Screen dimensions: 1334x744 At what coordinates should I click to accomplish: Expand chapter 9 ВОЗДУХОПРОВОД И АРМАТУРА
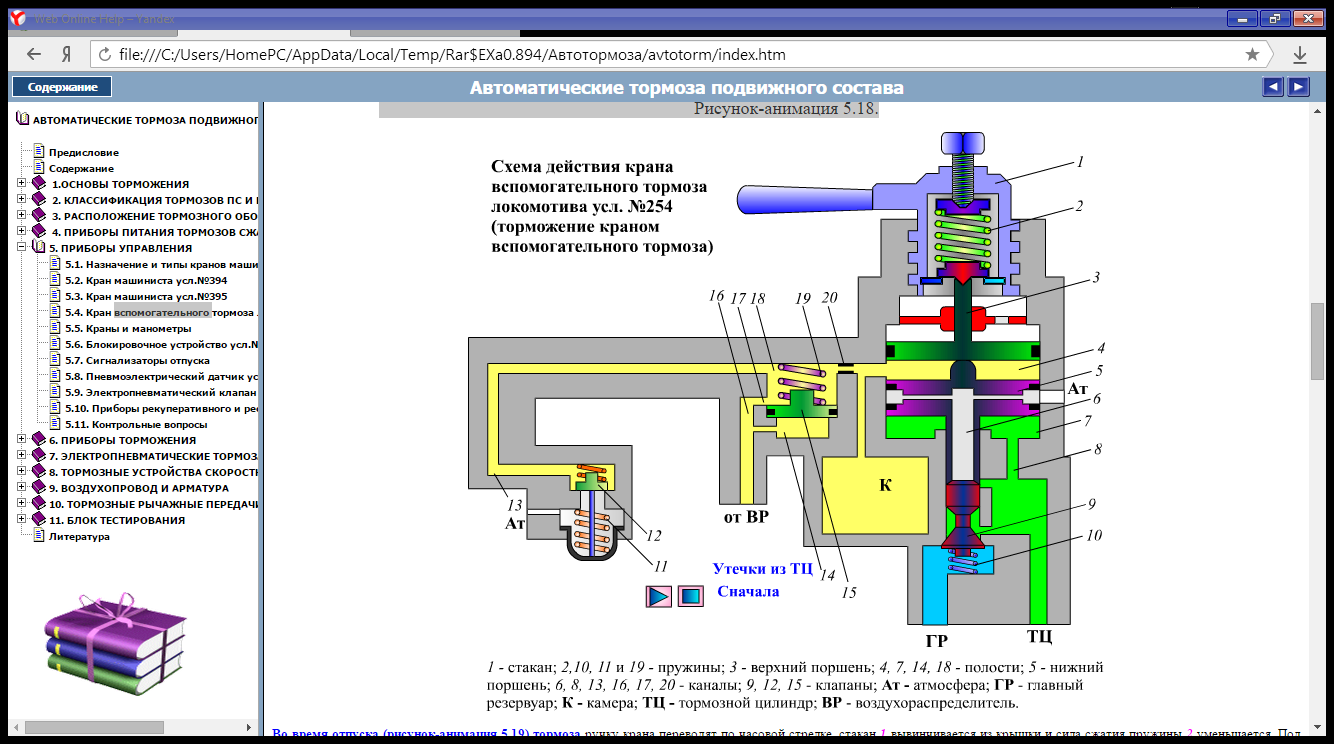pos(22,488)
